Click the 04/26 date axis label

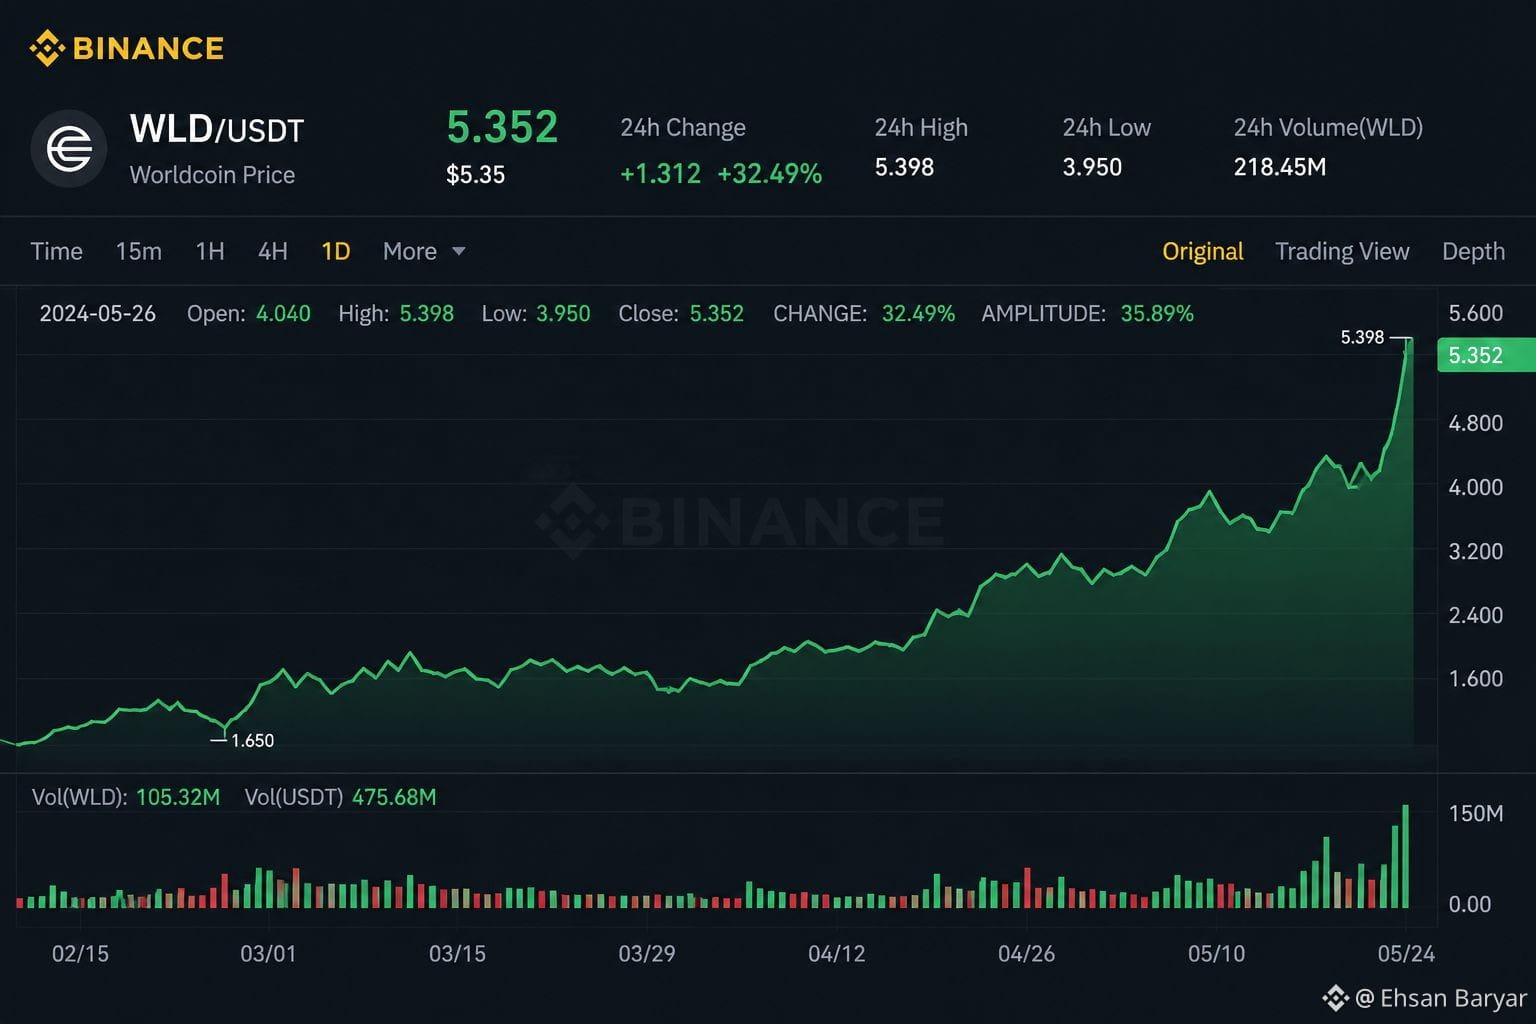click(1026, 954)
